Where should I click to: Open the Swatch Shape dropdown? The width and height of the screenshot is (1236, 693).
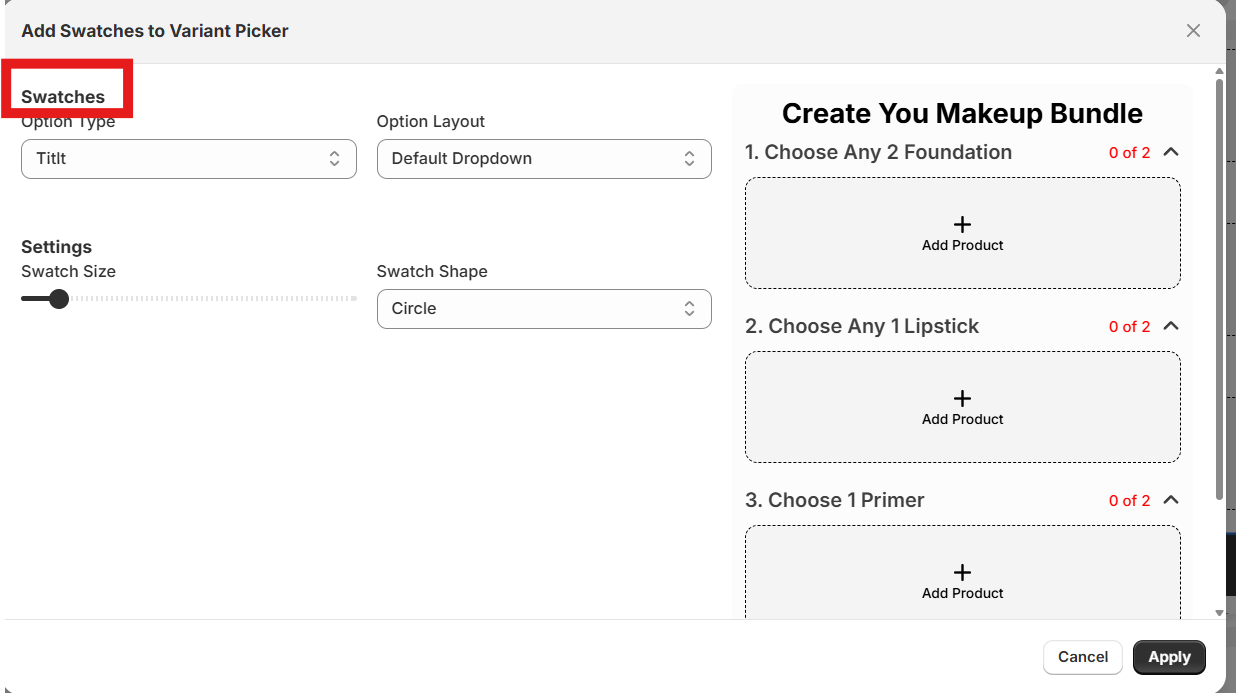pos(544,309)
